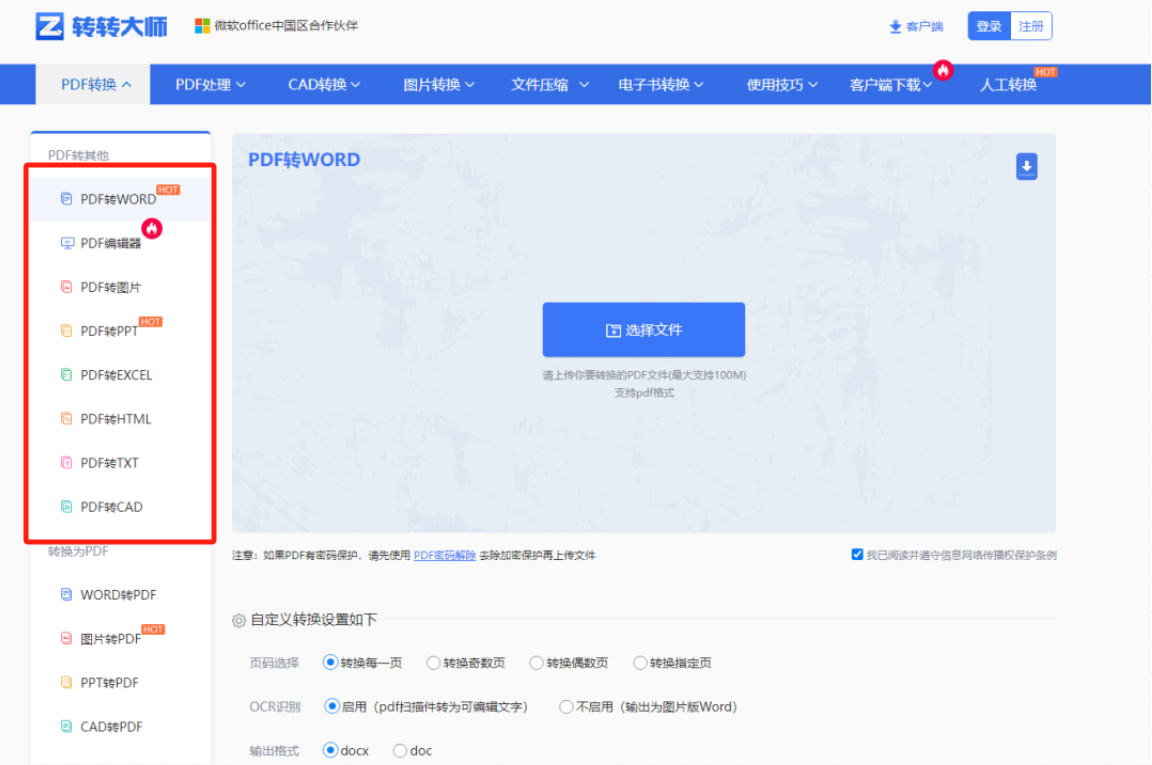This screenshot has width=1152, height=765.
Task: Click the flame badge next to PDF编辑器
Action: point(152,229)
